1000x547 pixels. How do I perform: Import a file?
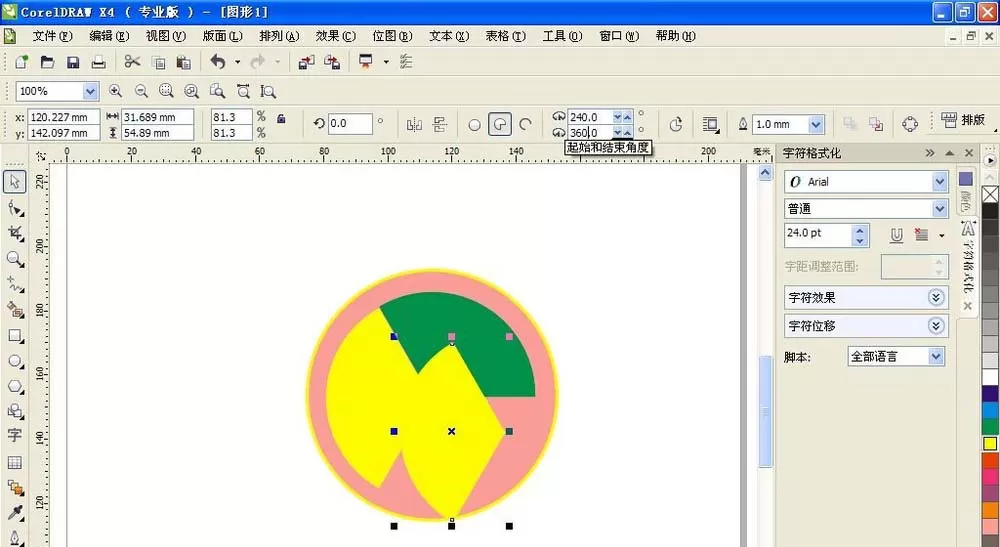click(307, 62)
